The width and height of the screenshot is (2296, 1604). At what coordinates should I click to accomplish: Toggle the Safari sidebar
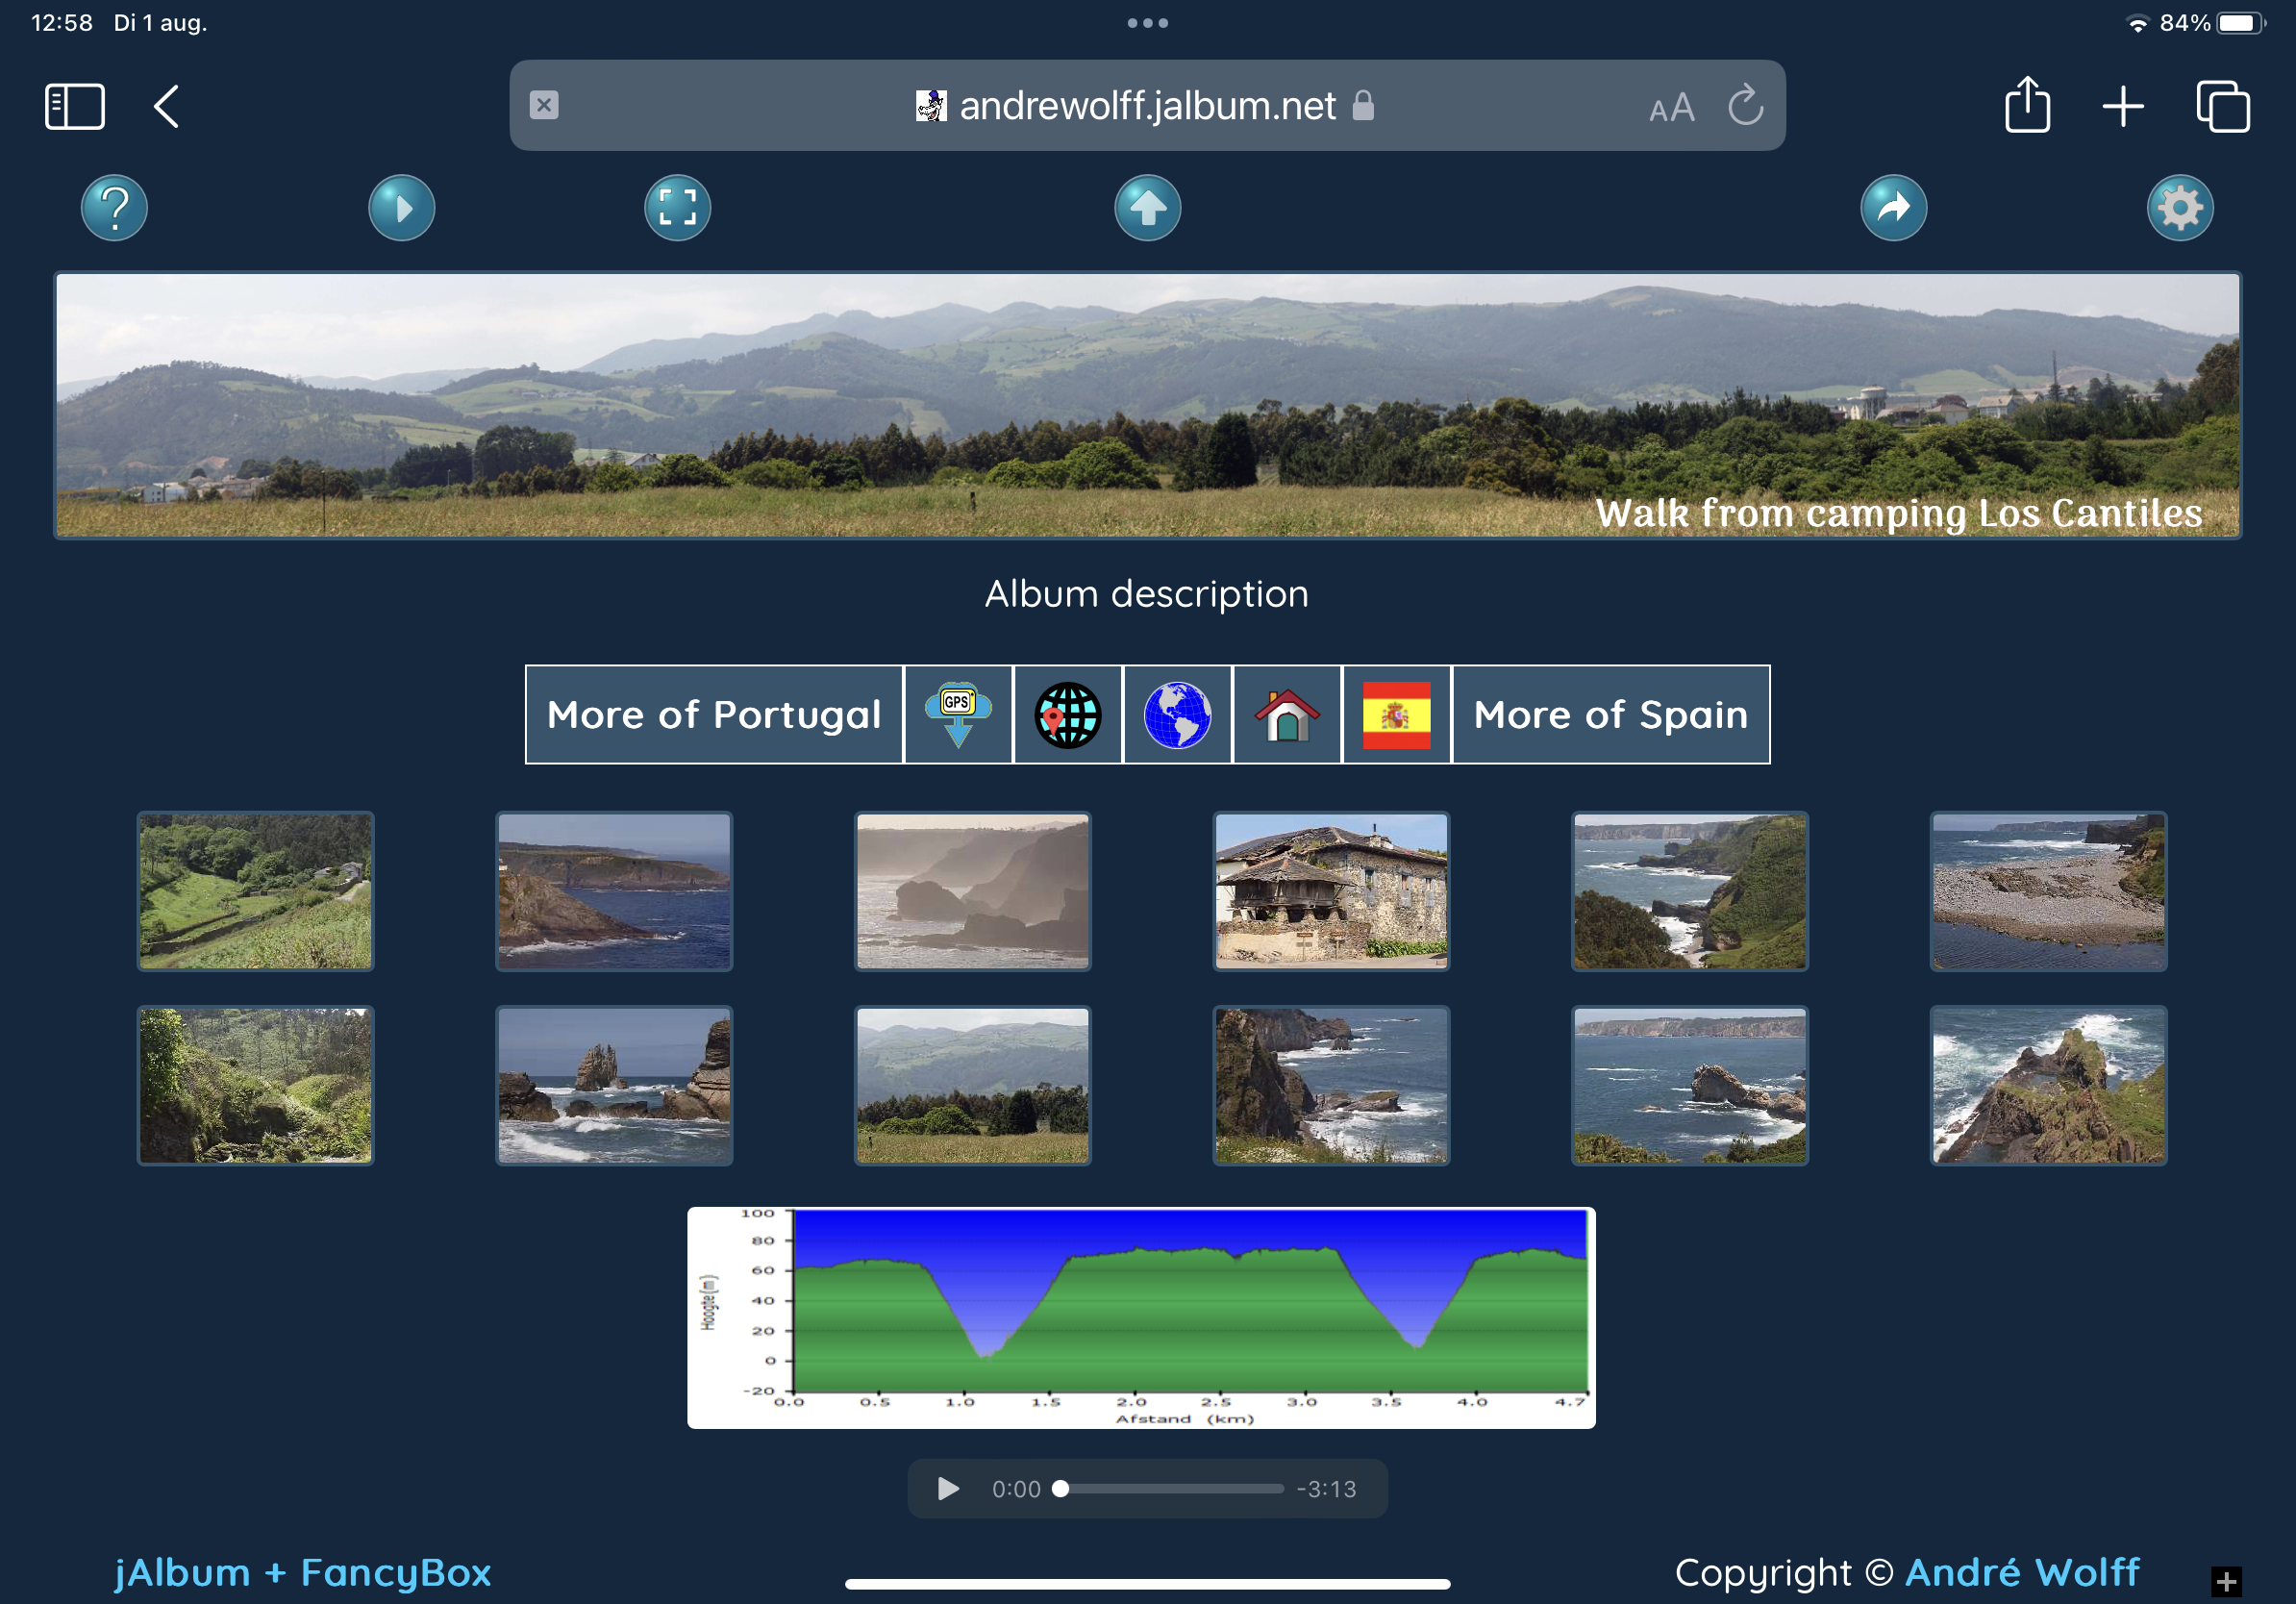[75, 106]
